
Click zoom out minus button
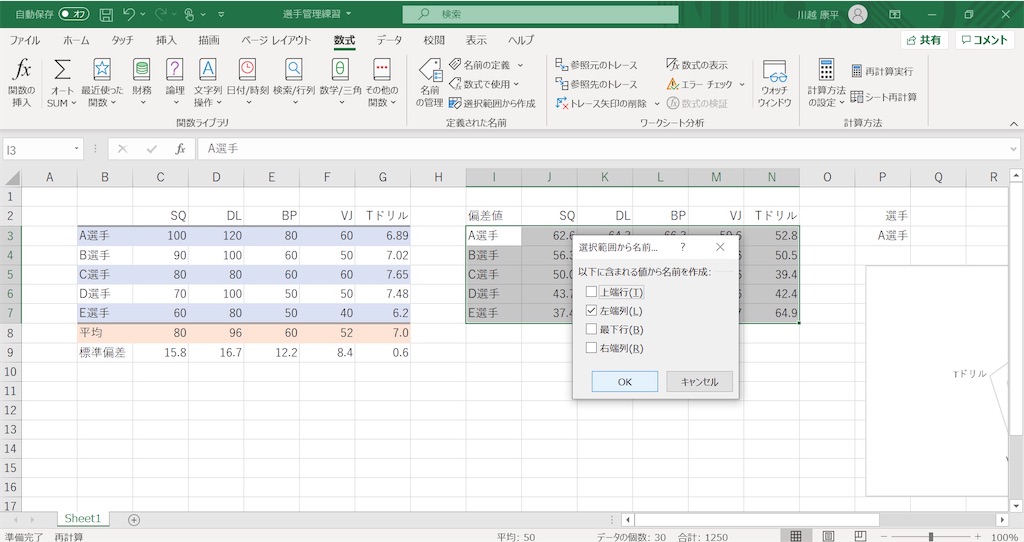tap(882, 536)
